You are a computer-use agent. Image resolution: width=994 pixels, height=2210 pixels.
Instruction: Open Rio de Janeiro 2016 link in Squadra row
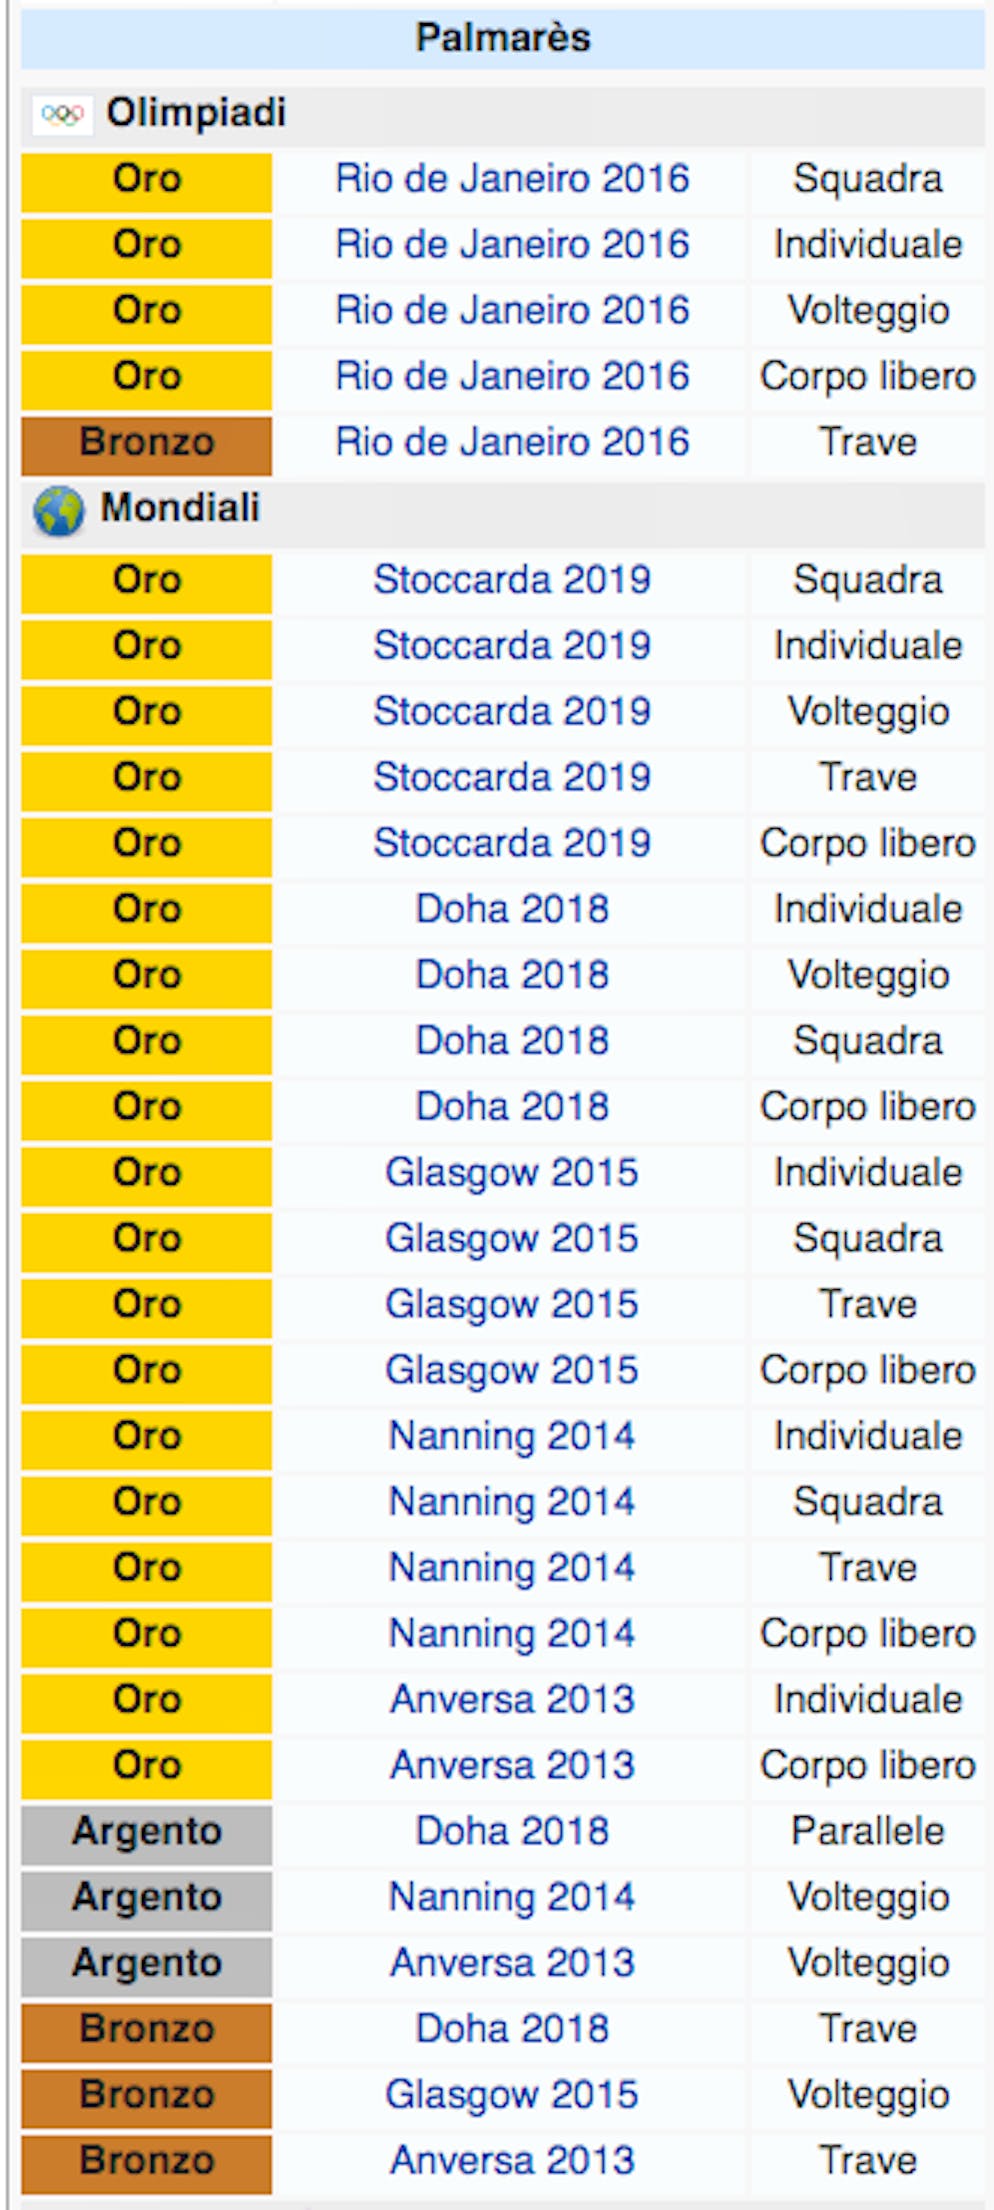[x=512, y=179]
